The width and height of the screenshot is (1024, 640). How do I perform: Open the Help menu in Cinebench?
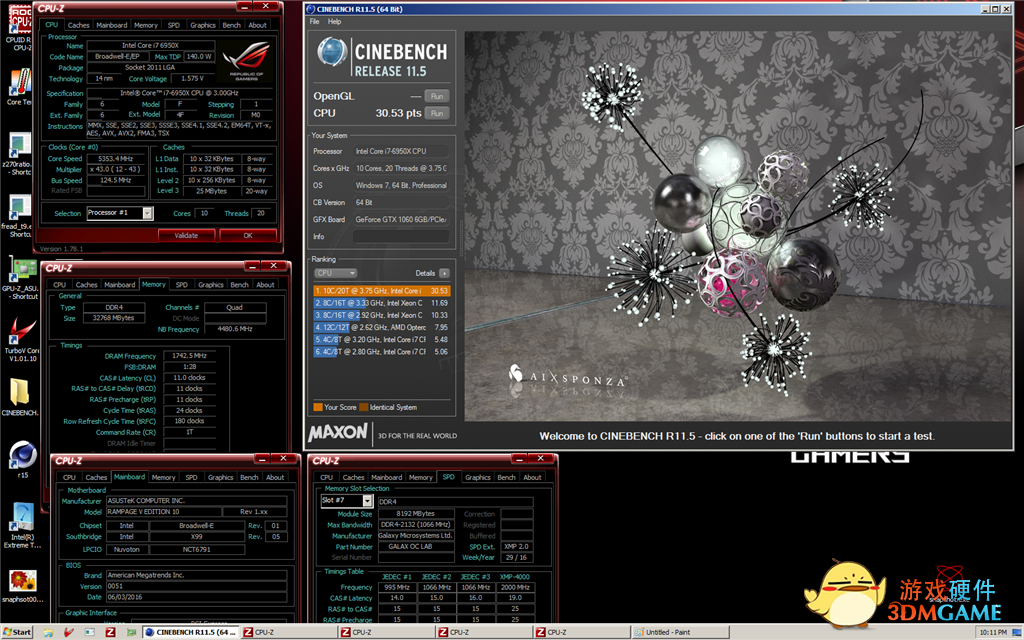(334, 22)
